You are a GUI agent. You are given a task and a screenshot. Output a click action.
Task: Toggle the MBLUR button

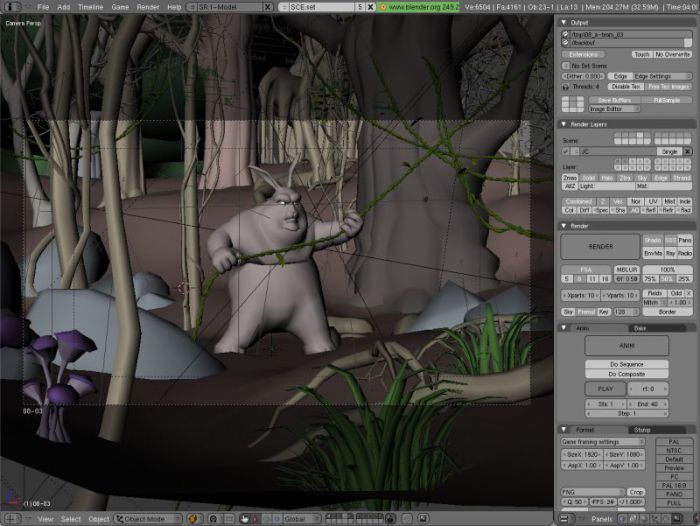[627, 270]
